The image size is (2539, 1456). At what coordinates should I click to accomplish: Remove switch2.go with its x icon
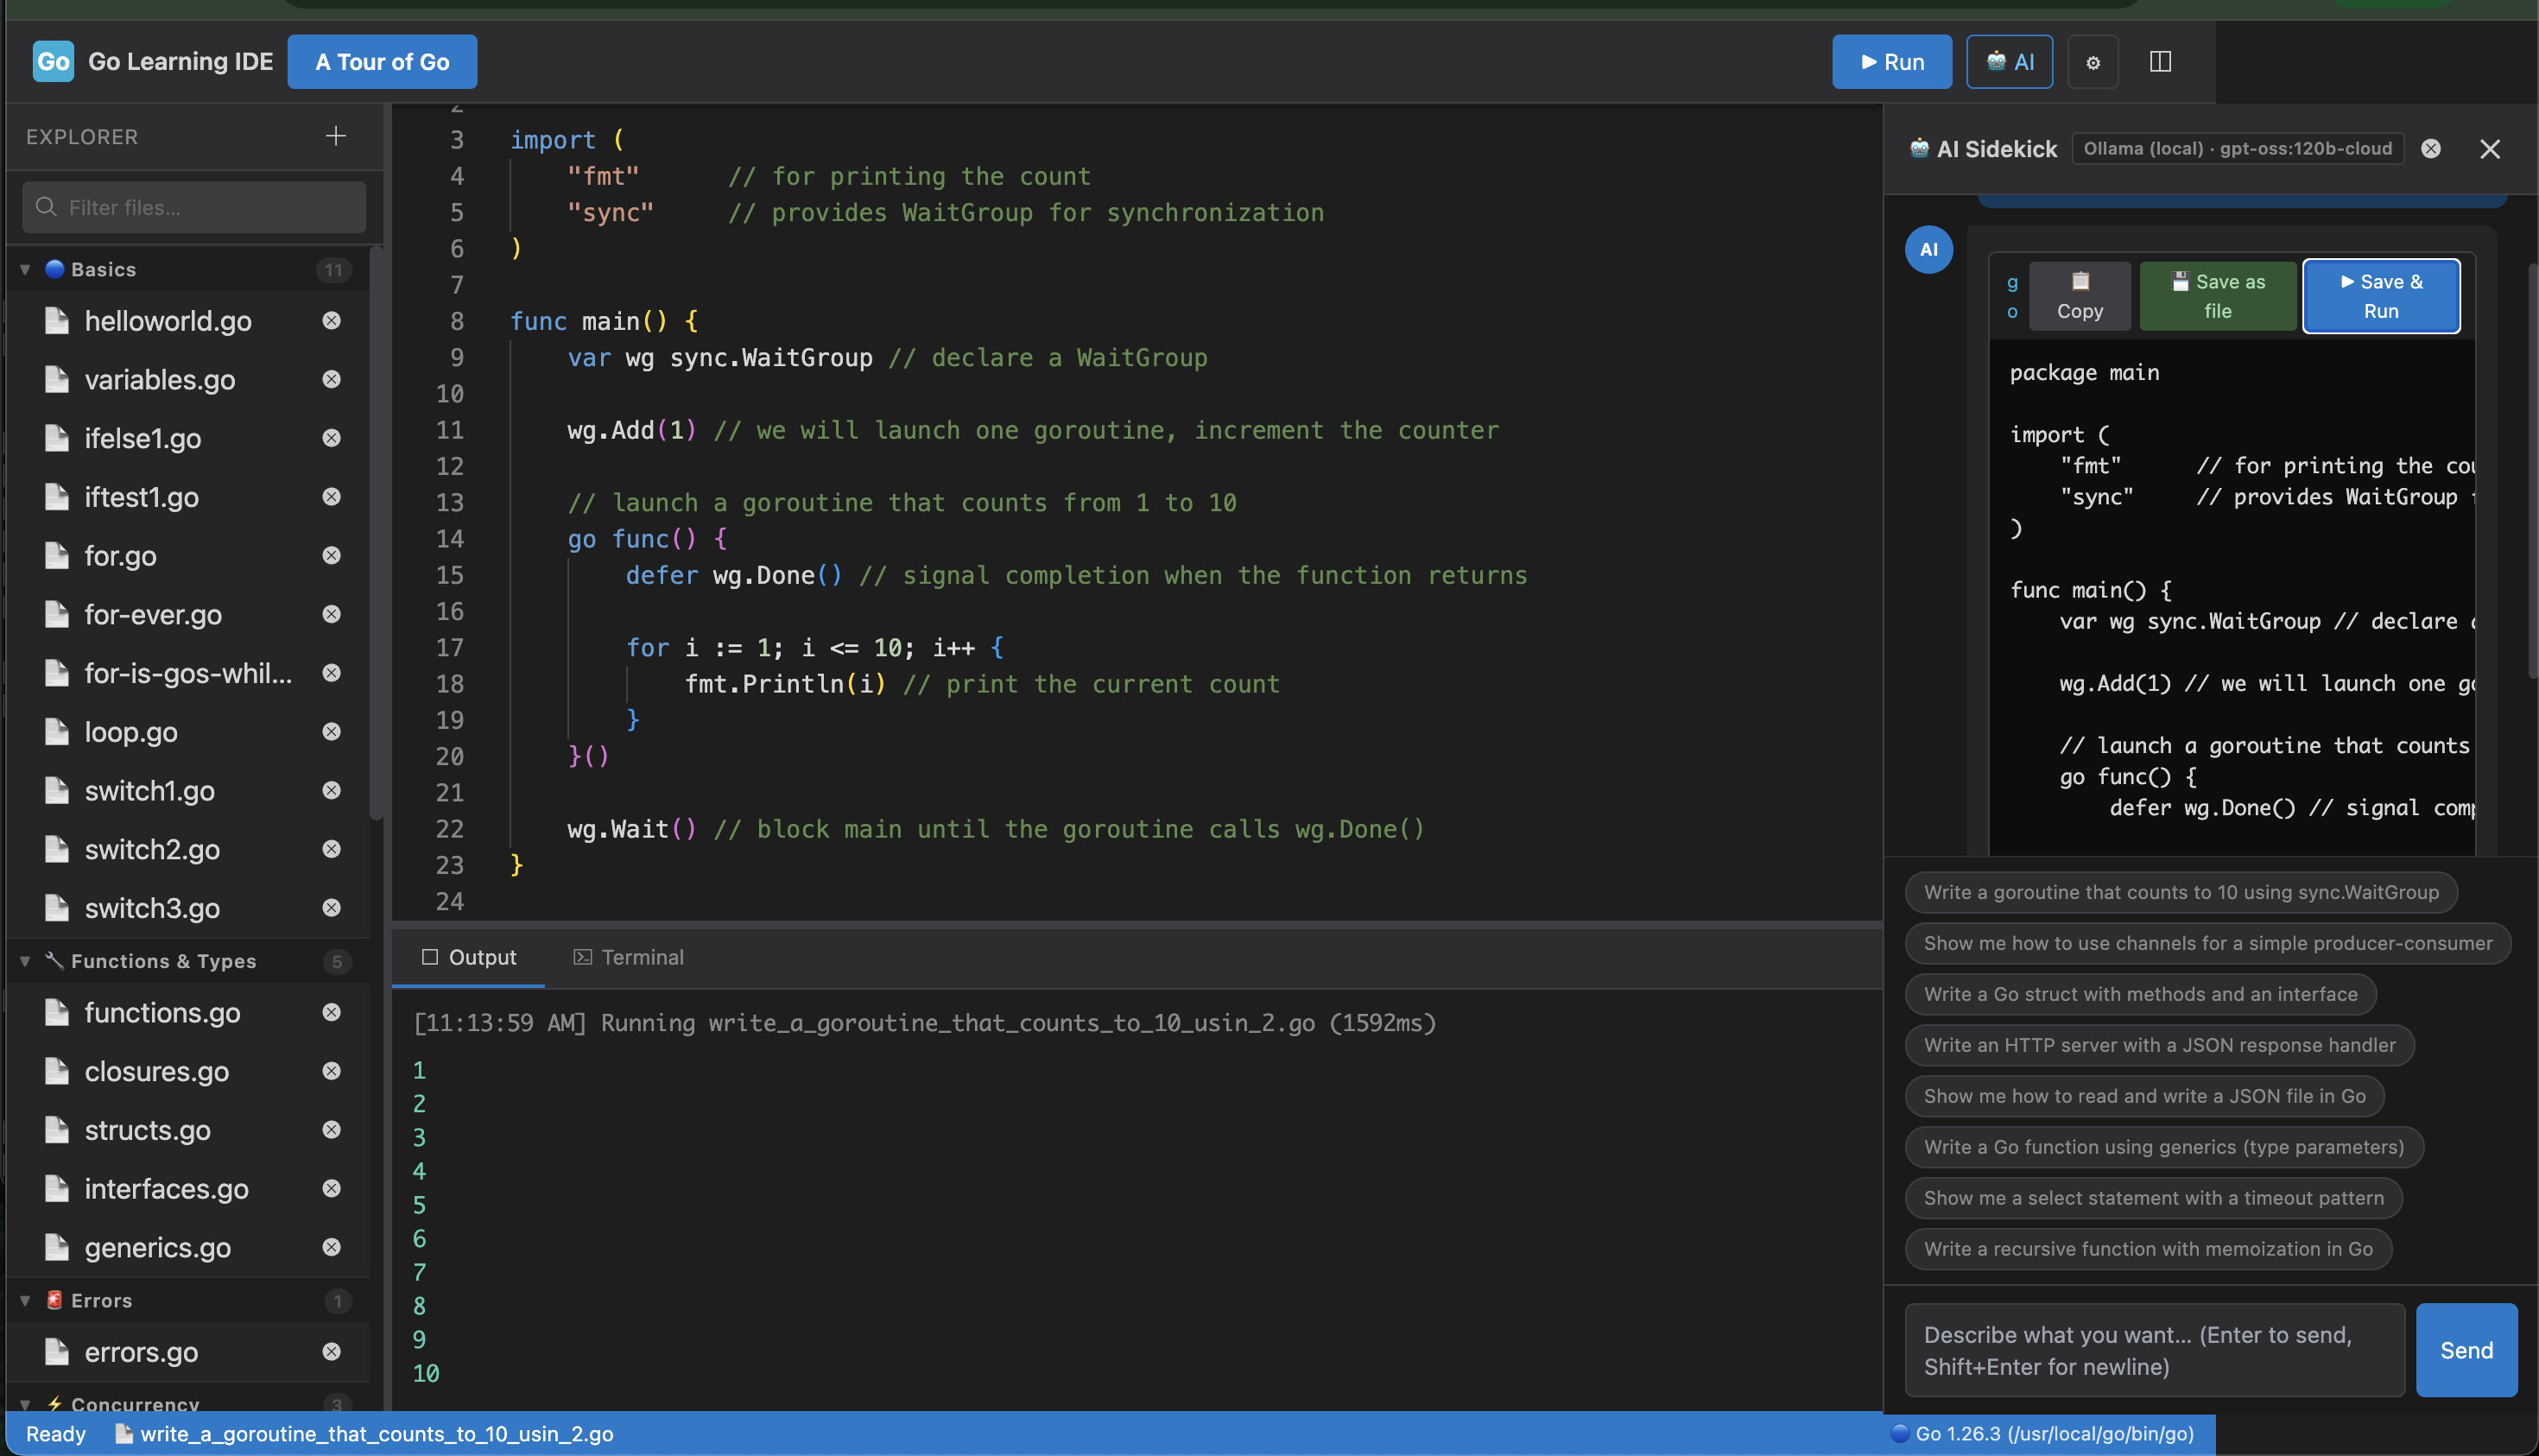click(x=332, y=849)
